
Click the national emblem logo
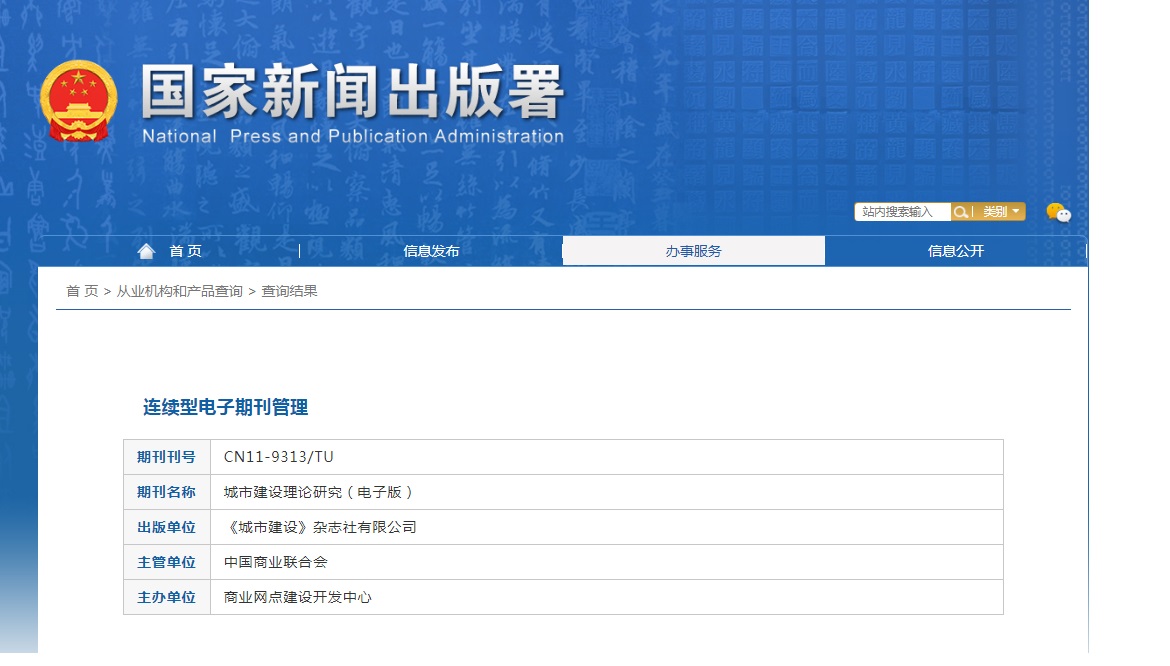[x=78, y=102]
